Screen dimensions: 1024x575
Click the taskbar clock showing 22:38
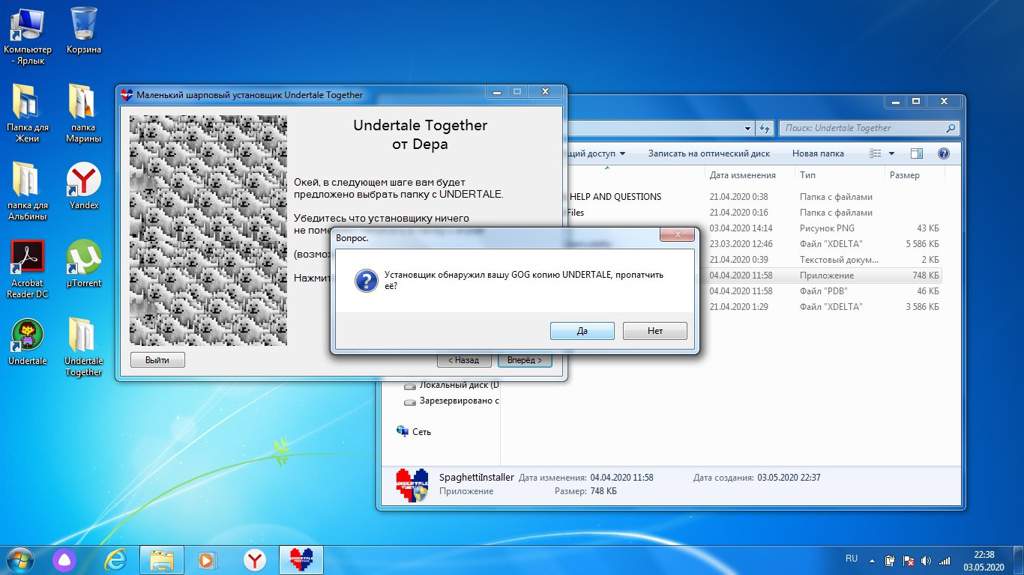pos(984,561)
